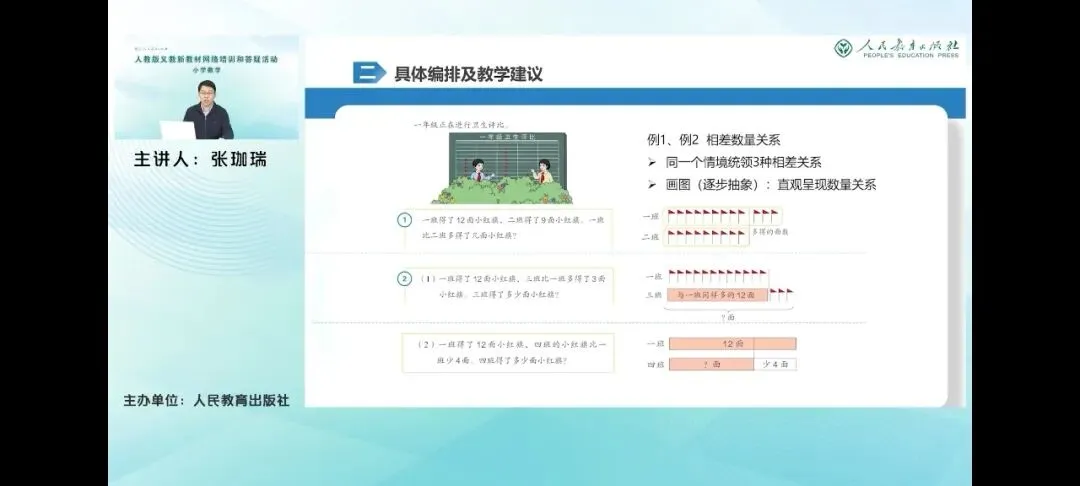Click the ?面 bar in the 四班 row
1080x486 pixels.
tap(711, 364)
